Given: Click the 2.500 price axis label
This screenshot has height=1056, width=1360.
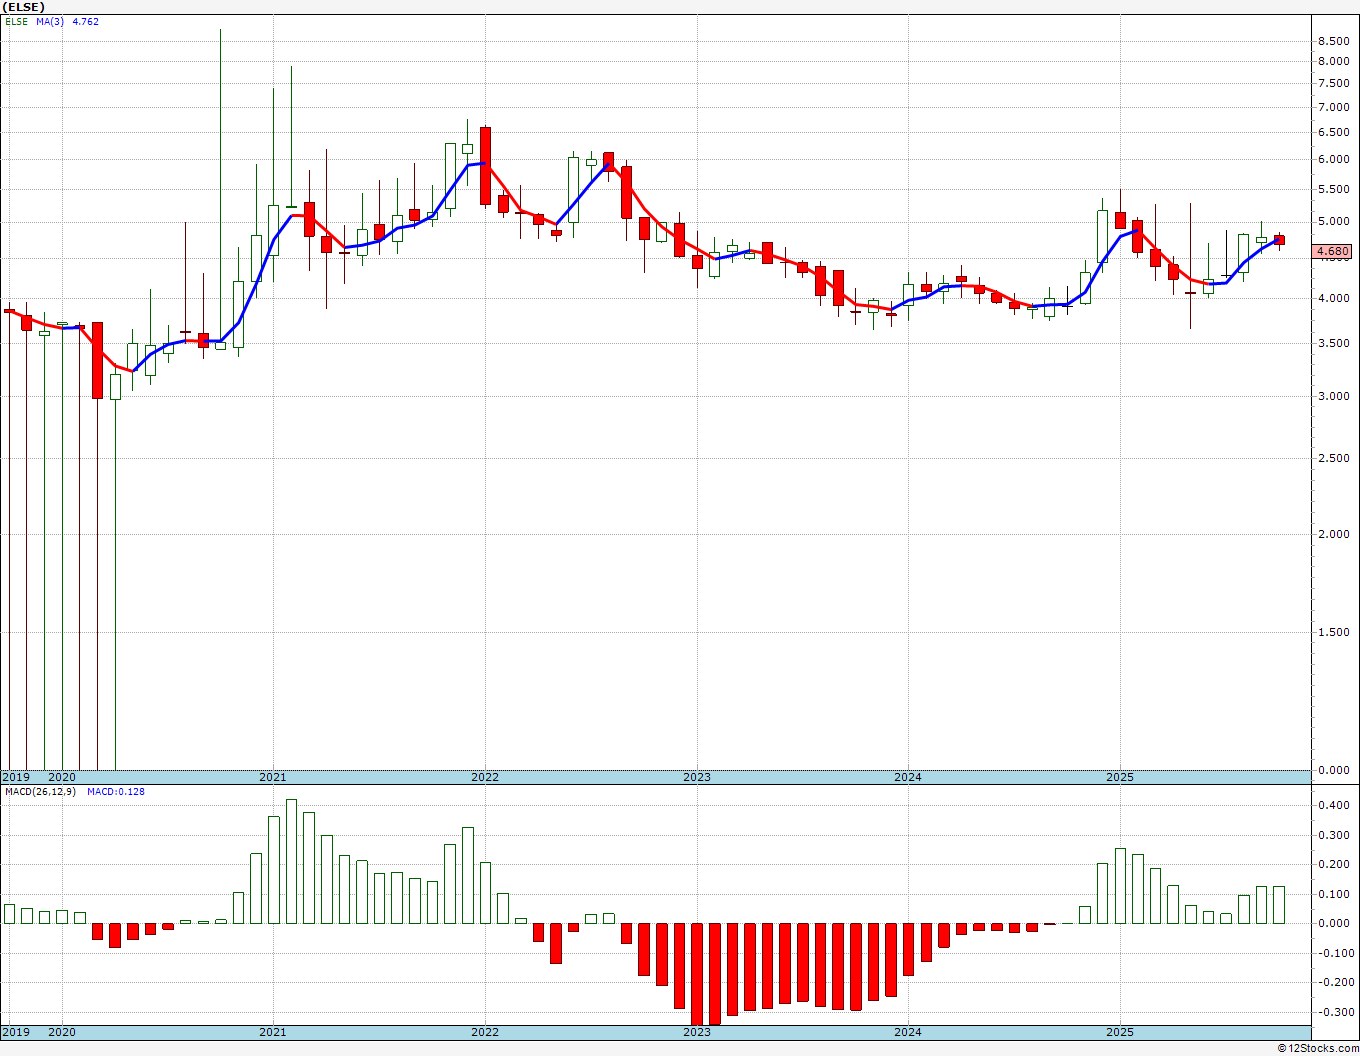Looking at the screenshot, I should tap(1334, 458).
